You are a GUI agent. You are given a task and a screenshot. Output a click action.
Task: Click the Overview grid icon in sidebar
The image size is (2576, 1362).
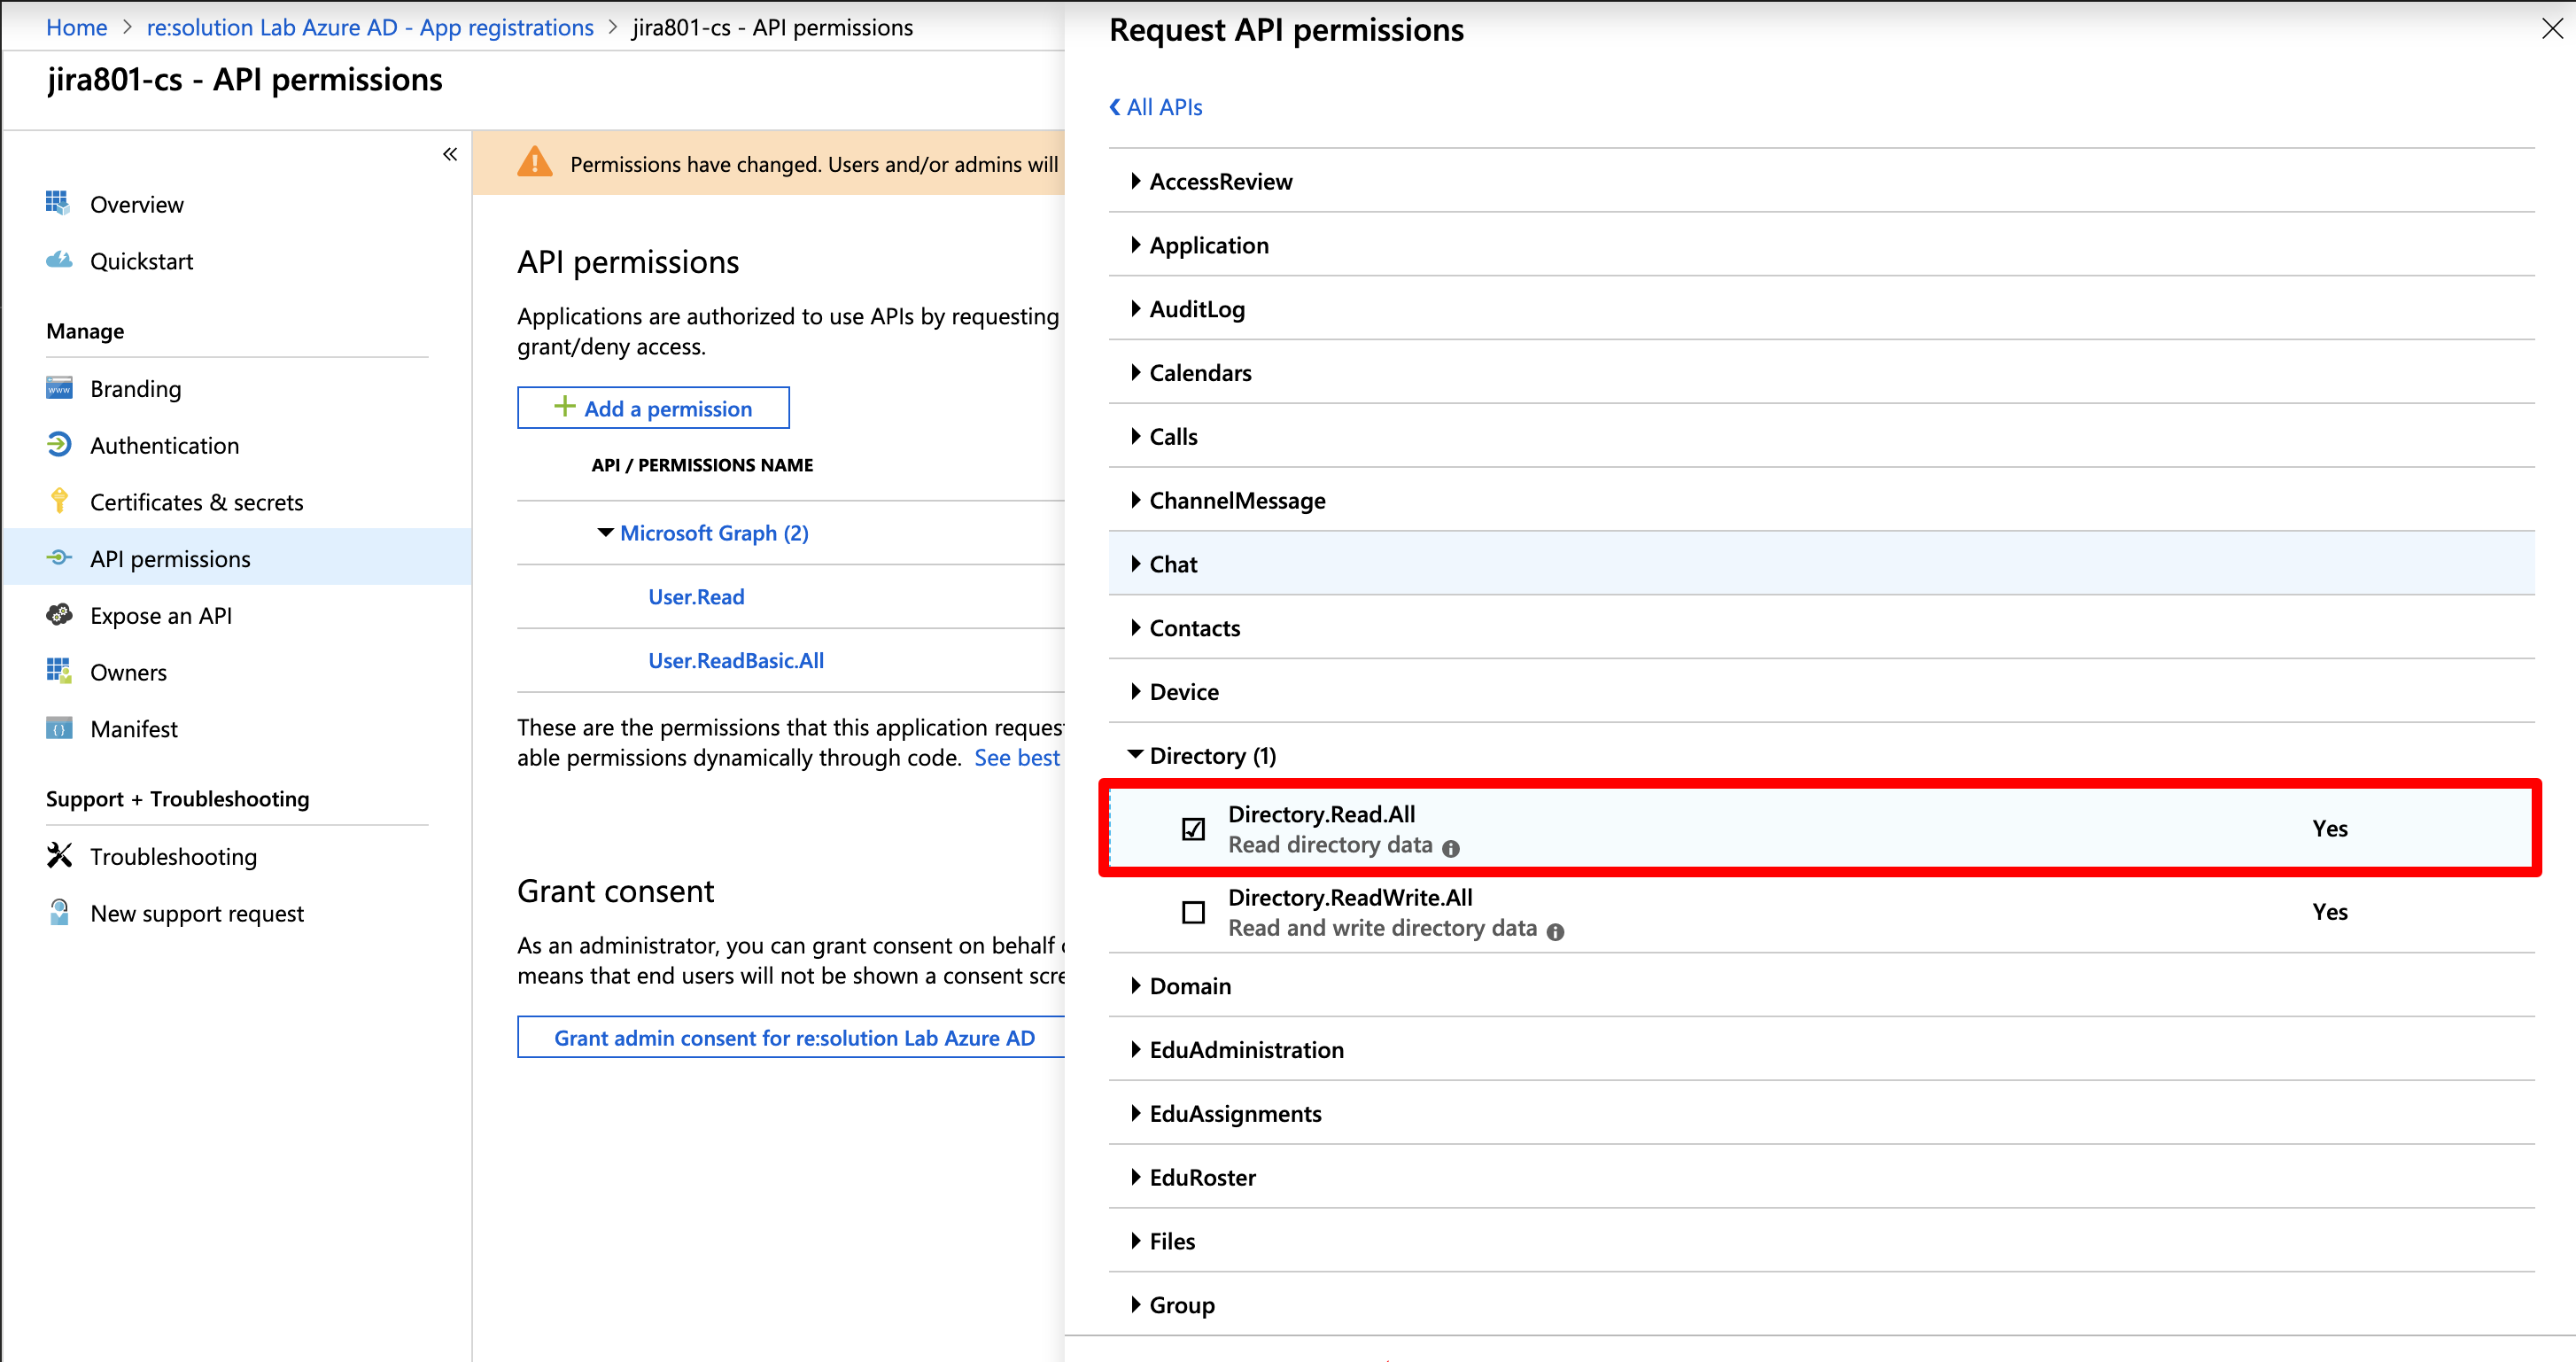pyautogui.click(x=58, y=203)
